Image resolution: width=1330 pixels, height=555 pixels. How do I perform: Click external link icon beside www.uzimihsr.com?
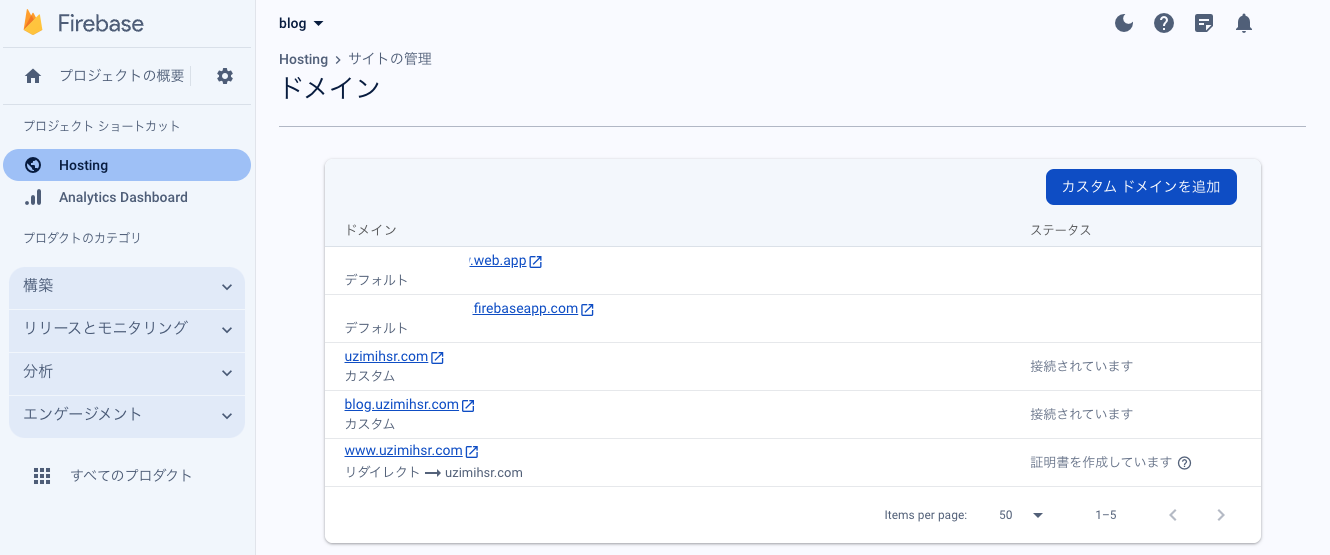[472, 452]
